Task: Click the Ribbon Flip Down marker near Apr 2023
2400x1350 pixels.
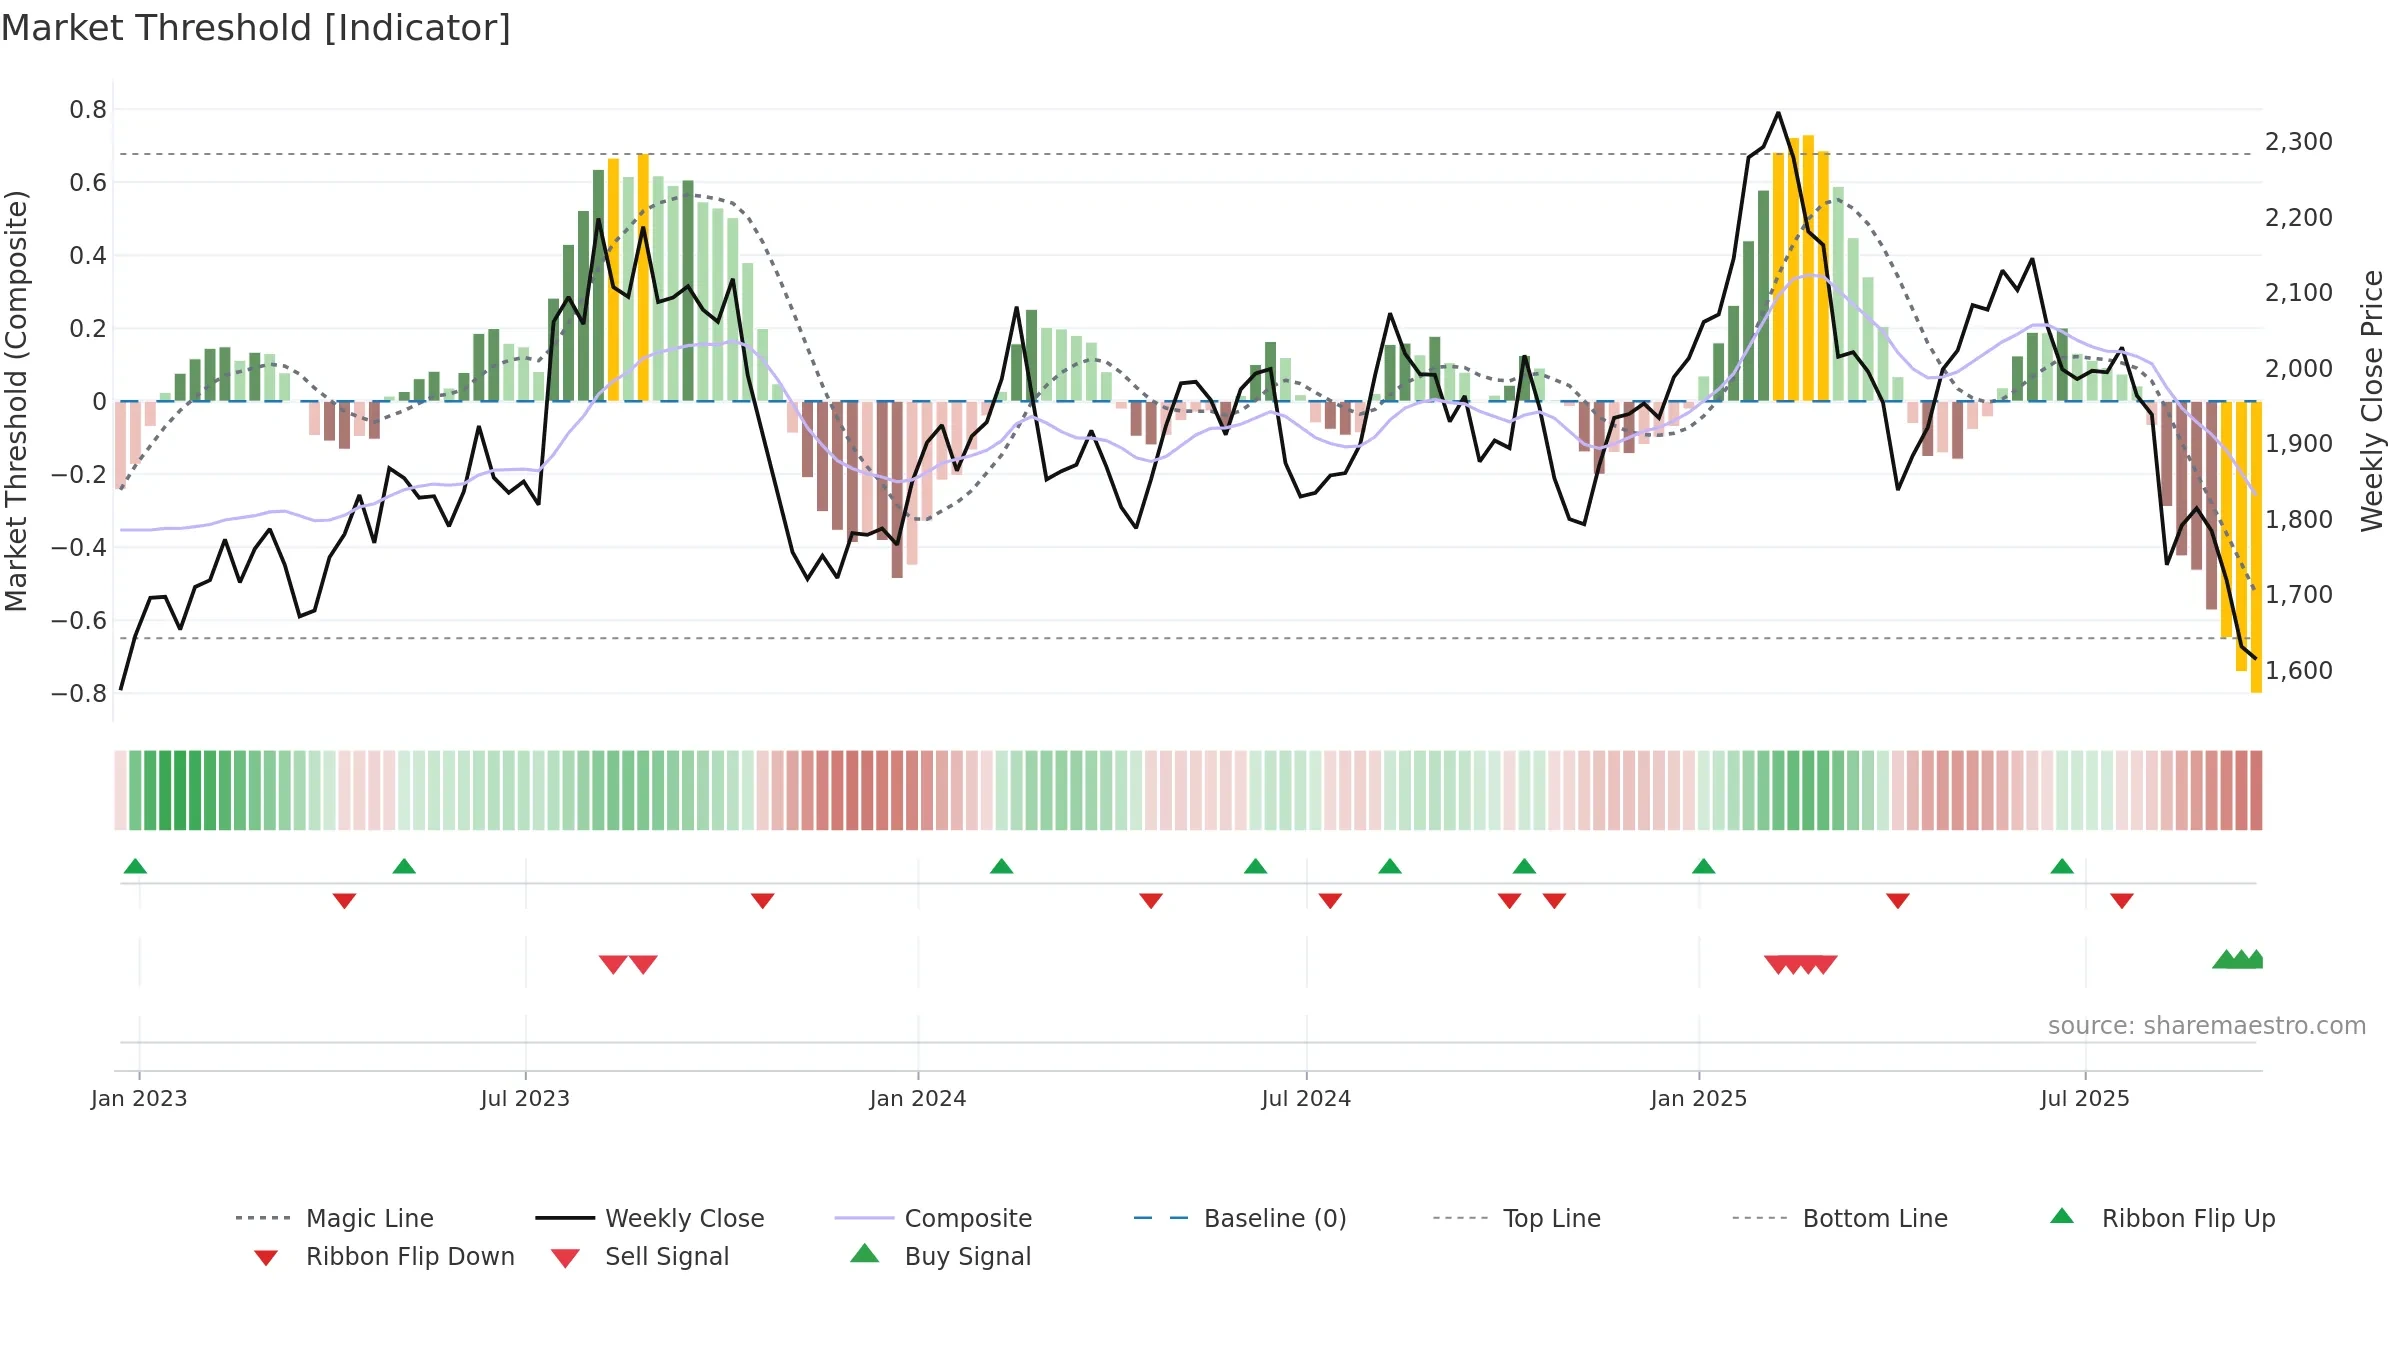Action: [x=344, y=901]
